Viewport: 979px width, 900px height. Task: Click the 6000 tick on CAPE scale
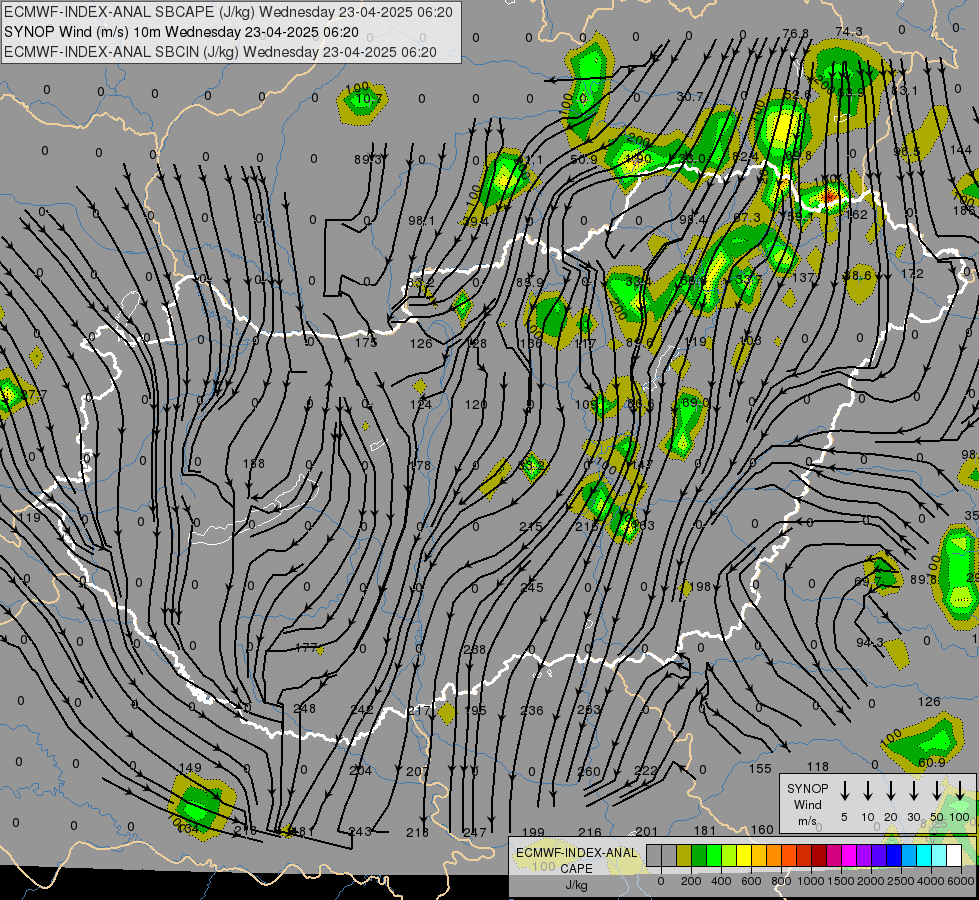point(962,881)
